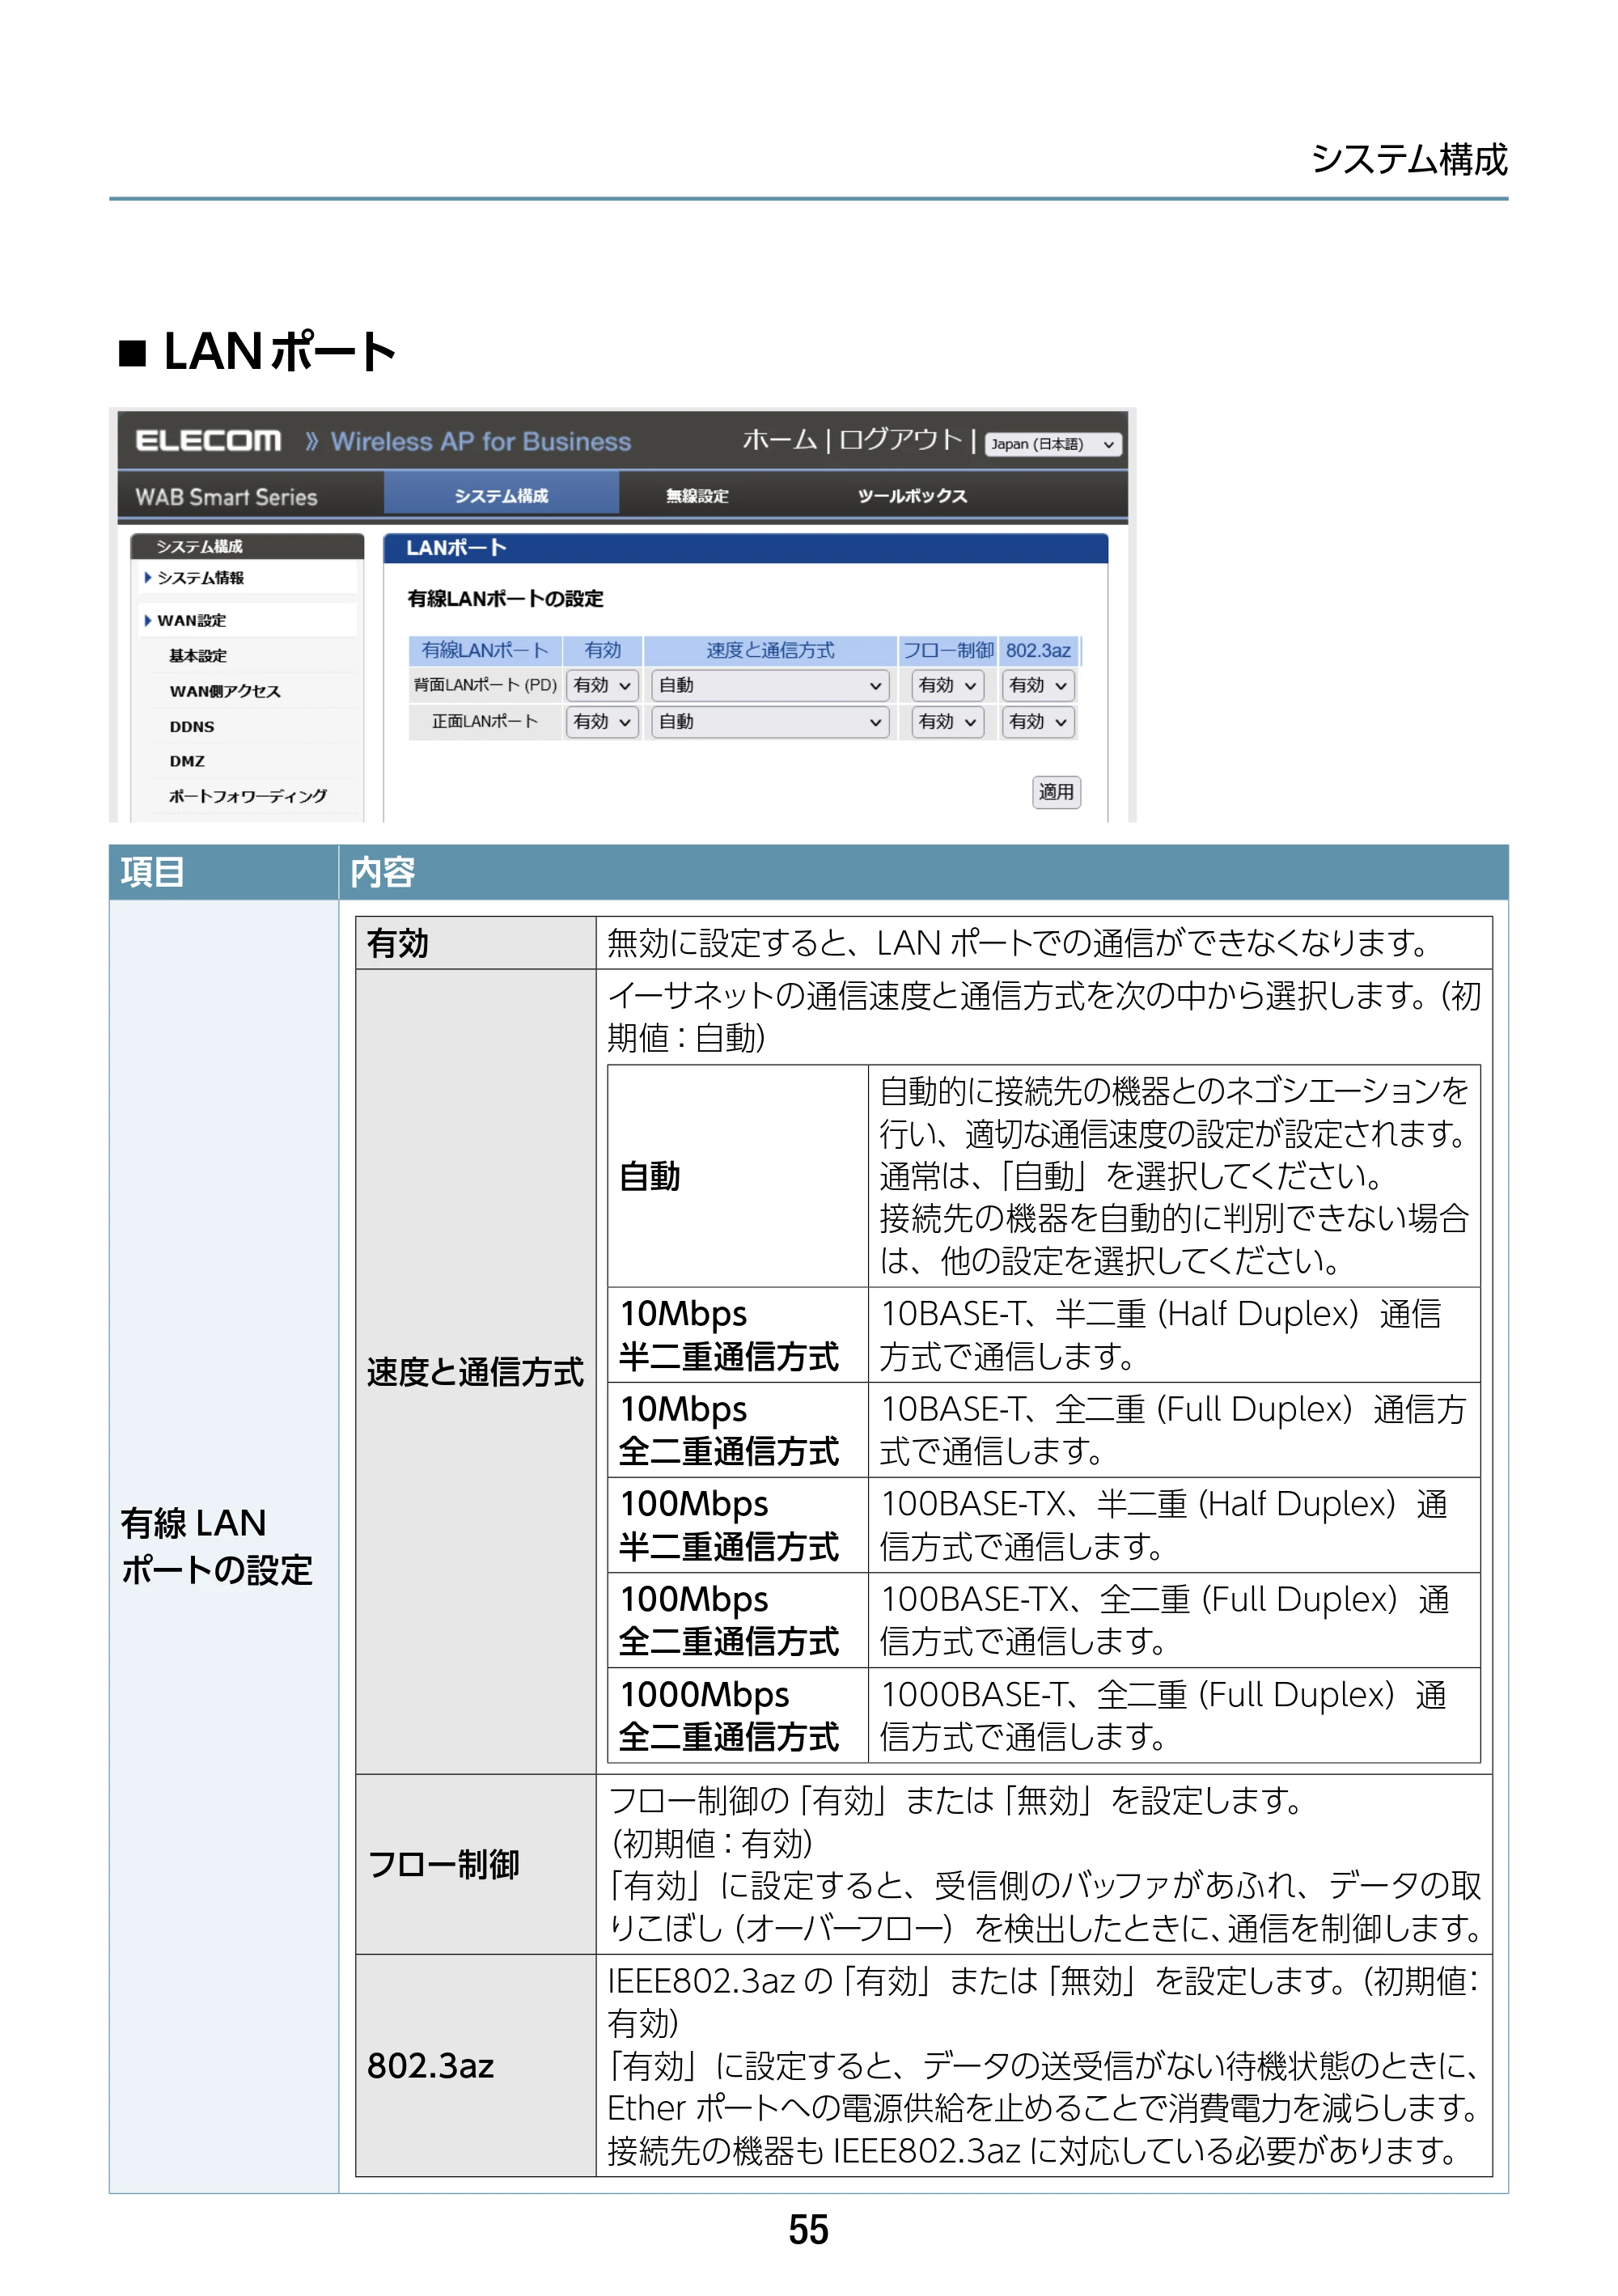
Task: Switch to the 無線設定 tab
Action: click(x=697, y=496)
